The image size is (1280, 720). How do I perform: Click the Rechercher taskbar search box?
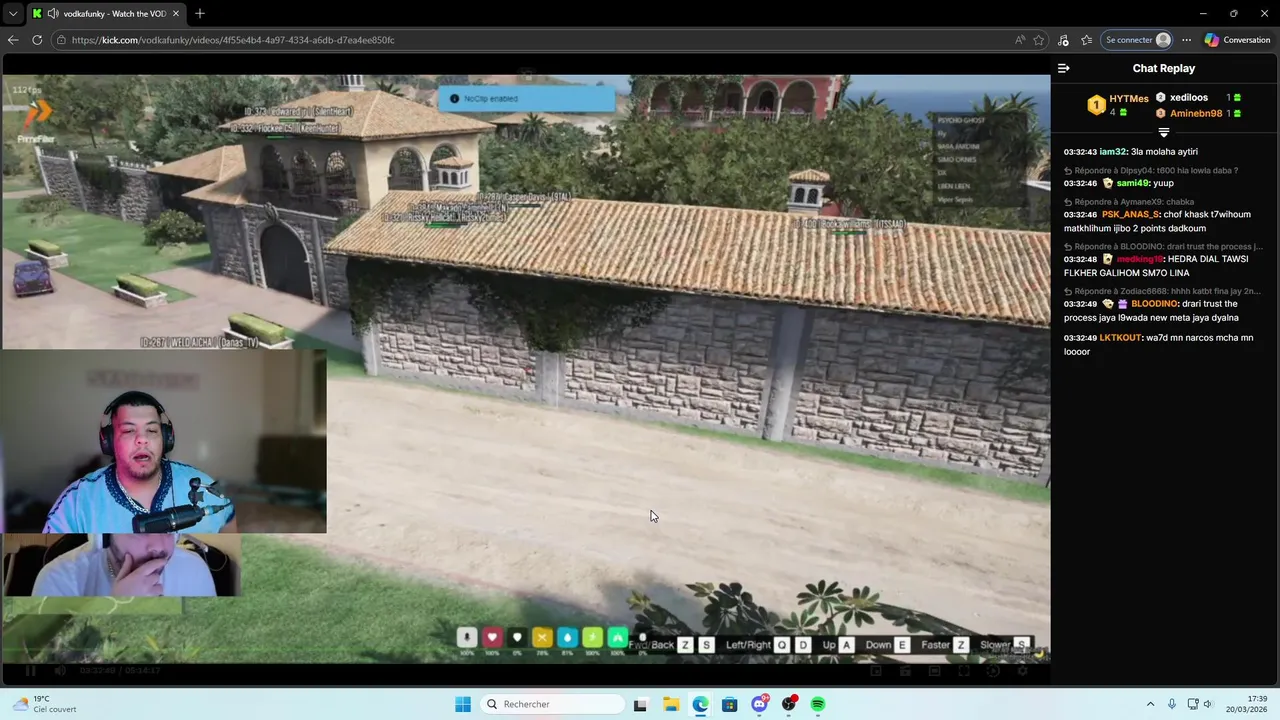[552, 704]
